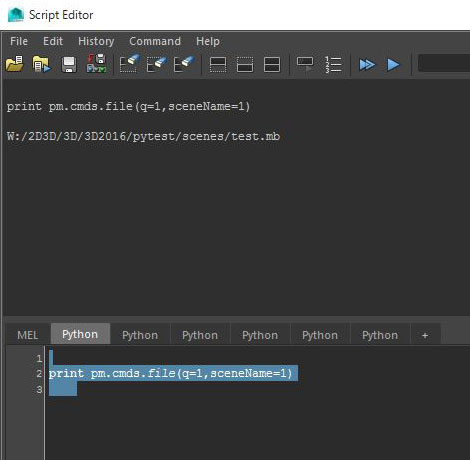This screenshot has height=460, width=470.
Task: Open the History menu
Action: [x=96, y=41]
